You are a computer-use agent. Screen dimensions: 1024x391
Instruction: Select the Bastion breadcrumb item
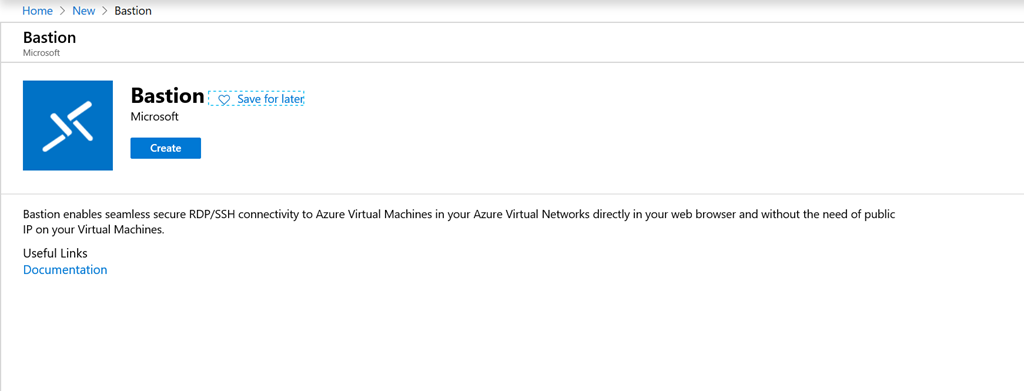tap(133, 11)
